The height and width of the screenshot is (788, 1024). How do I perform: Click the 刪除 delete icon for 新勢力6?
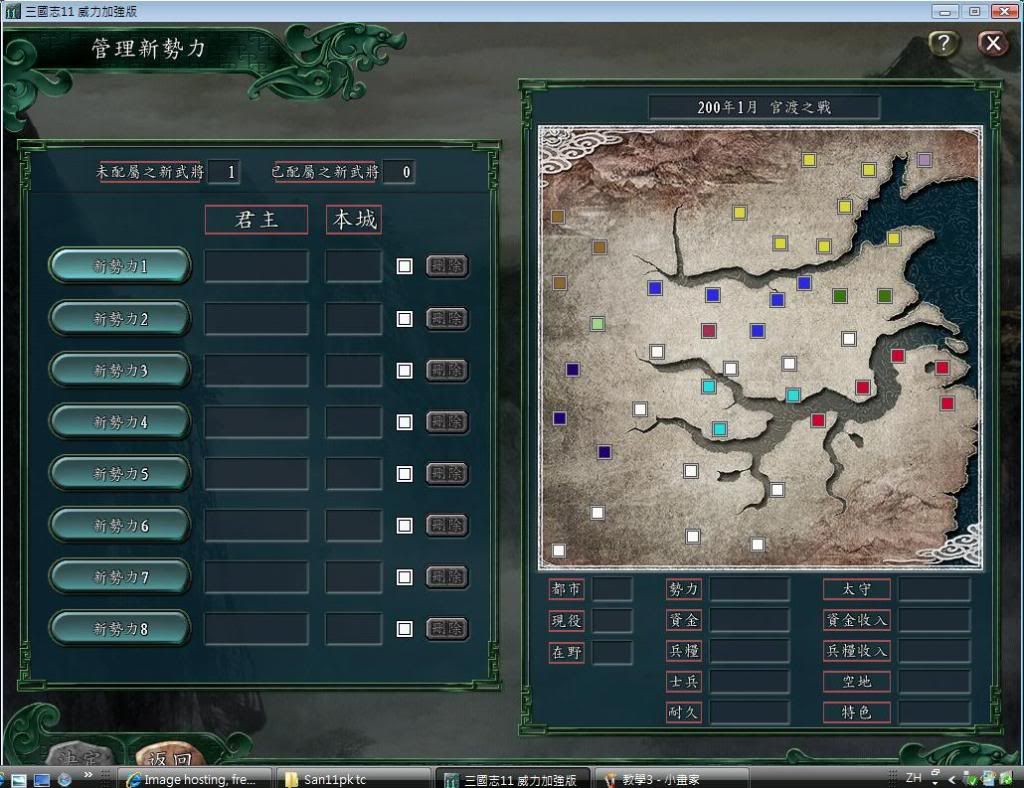coord(447,525)
